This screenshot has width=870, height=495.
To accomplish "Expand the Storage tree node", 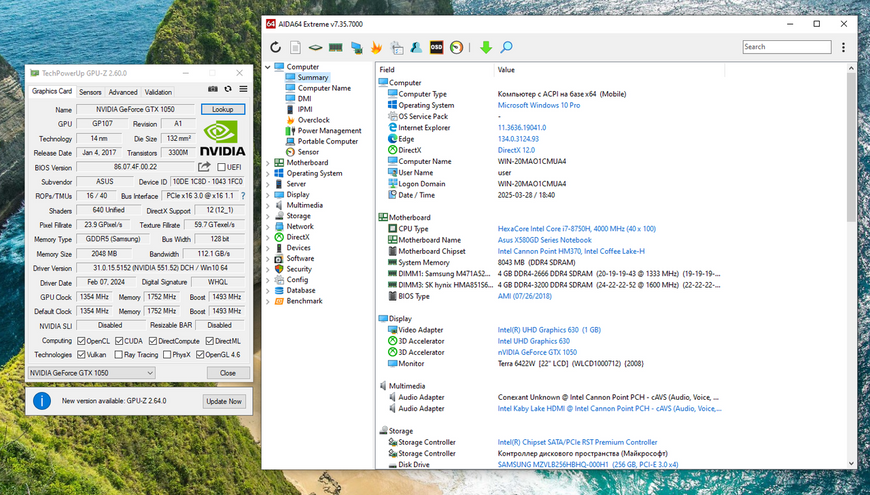I will pyautogui.click(x=268, y=216).
